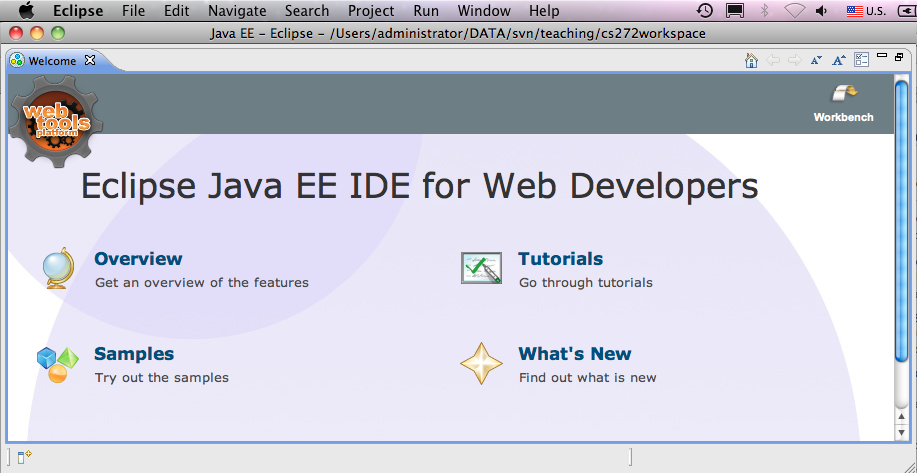Open the customize page checklist icon
This screenshot has width=917, height=473.
pos(861,60)
